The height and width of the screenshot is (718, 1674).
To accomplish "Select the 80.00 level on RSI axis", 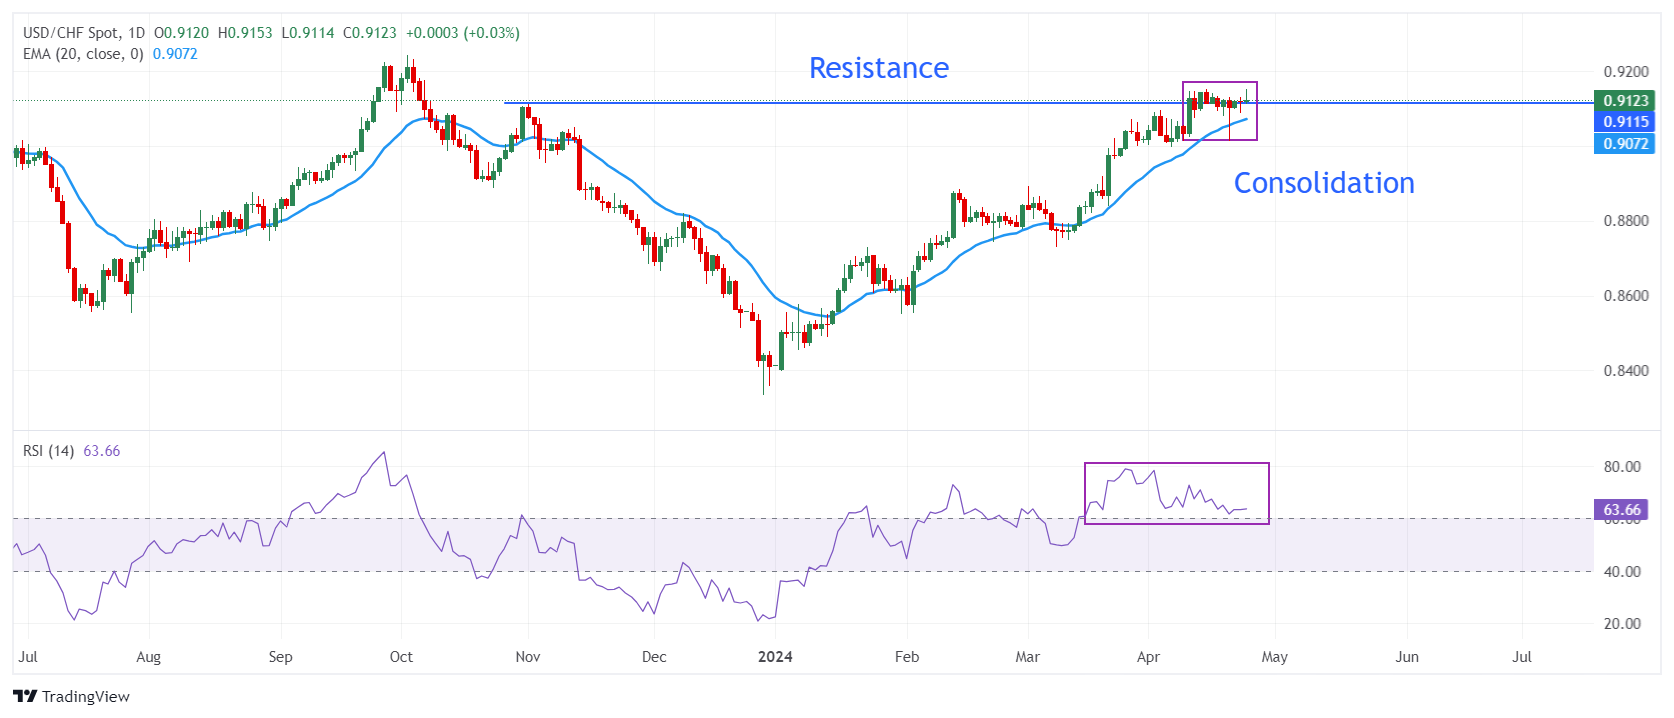I will click(1622, 467).
